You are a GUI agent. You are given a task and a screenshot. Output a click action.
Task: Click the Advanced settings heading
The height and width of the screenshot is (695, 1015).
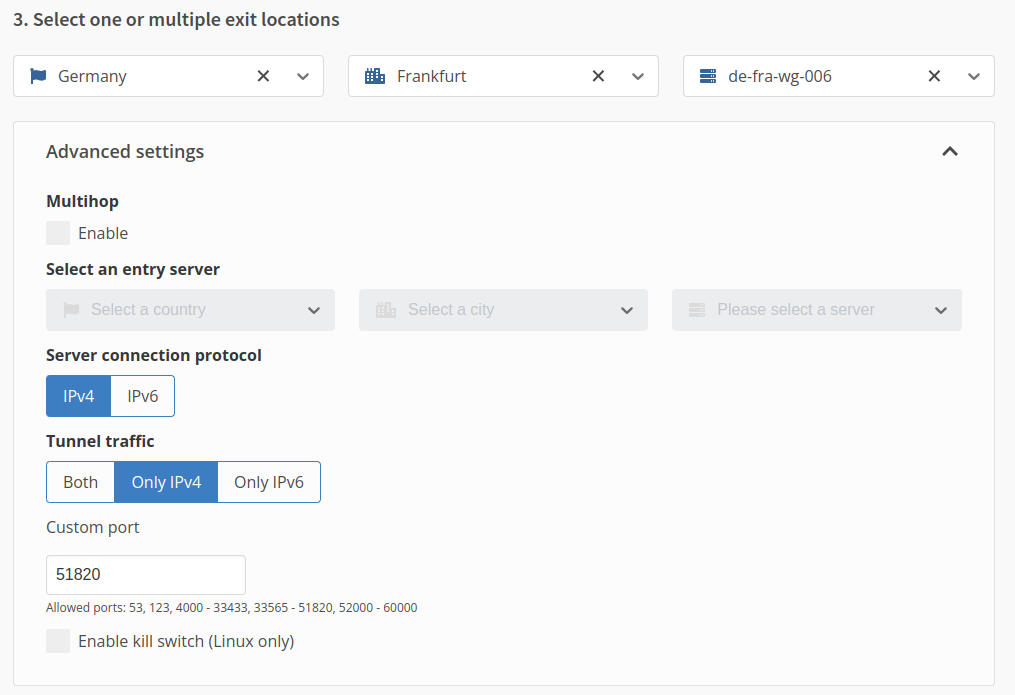(x=125, y=151)
